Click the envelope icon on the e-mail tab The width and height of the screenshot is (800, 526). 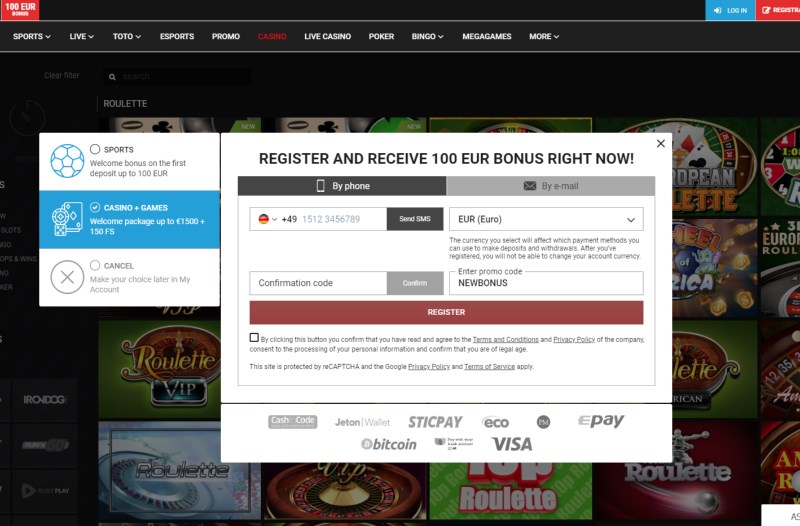(530, 186)
